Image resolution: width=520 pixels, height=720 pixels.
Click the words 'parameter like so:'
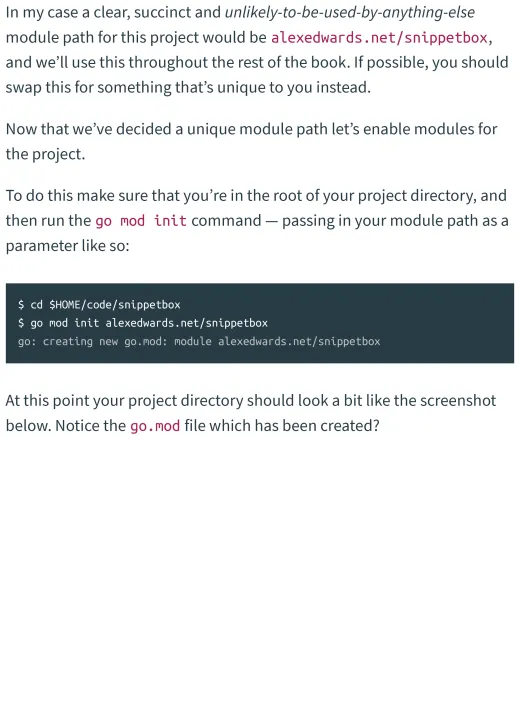point(68,246)
